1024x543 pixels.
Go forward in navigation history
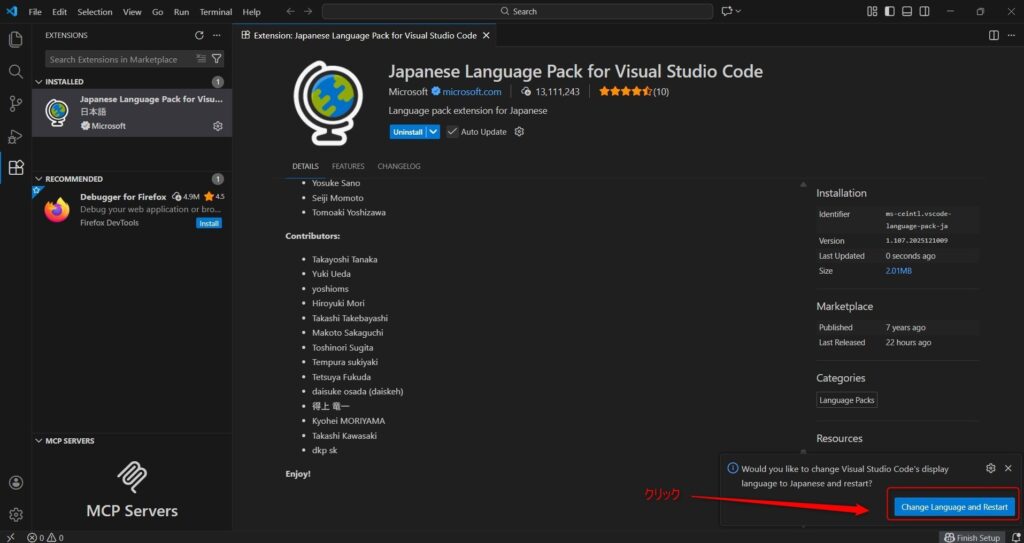[x=308, y=11]
